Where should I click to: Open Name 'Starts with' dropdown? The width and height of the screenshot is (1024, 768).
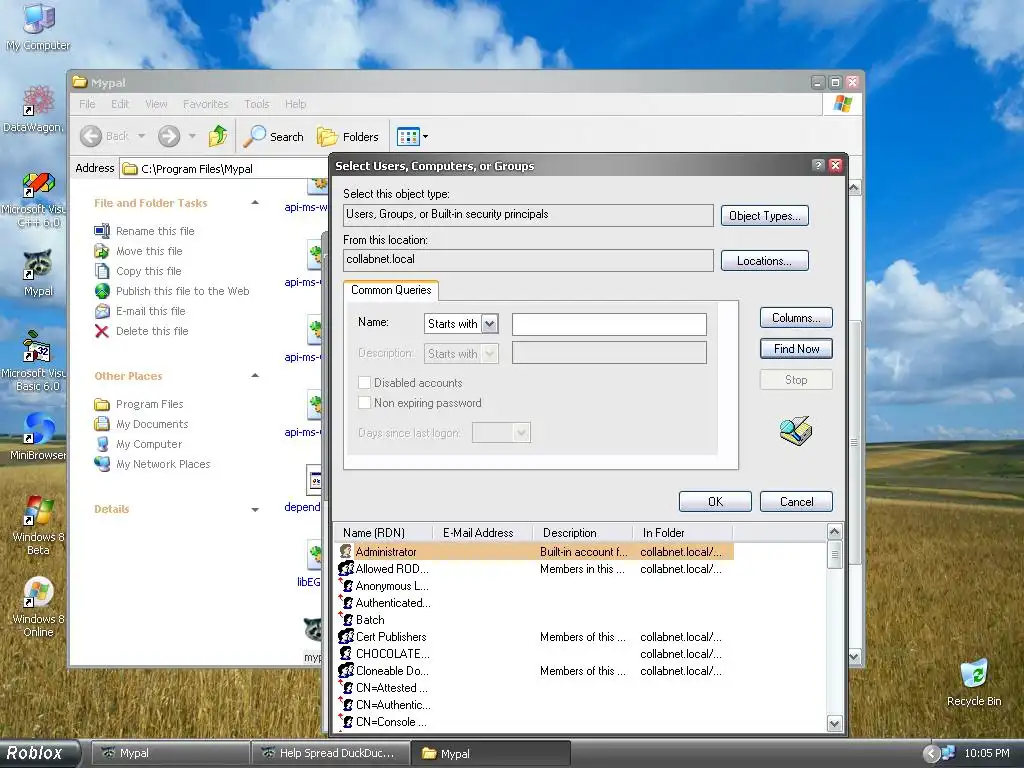pos(490,324)
